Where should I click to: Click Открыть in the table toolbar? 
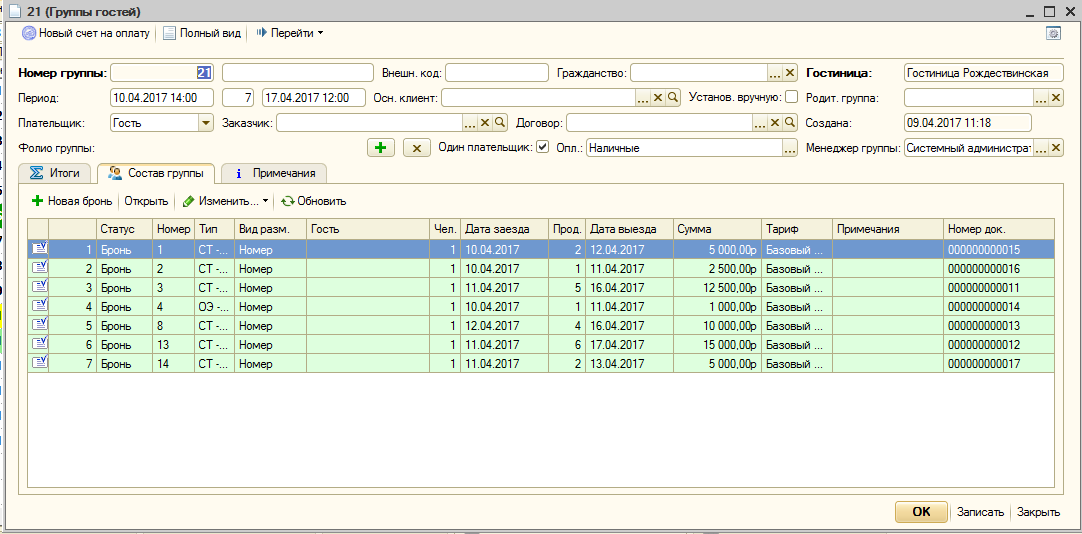pos(146,201)
